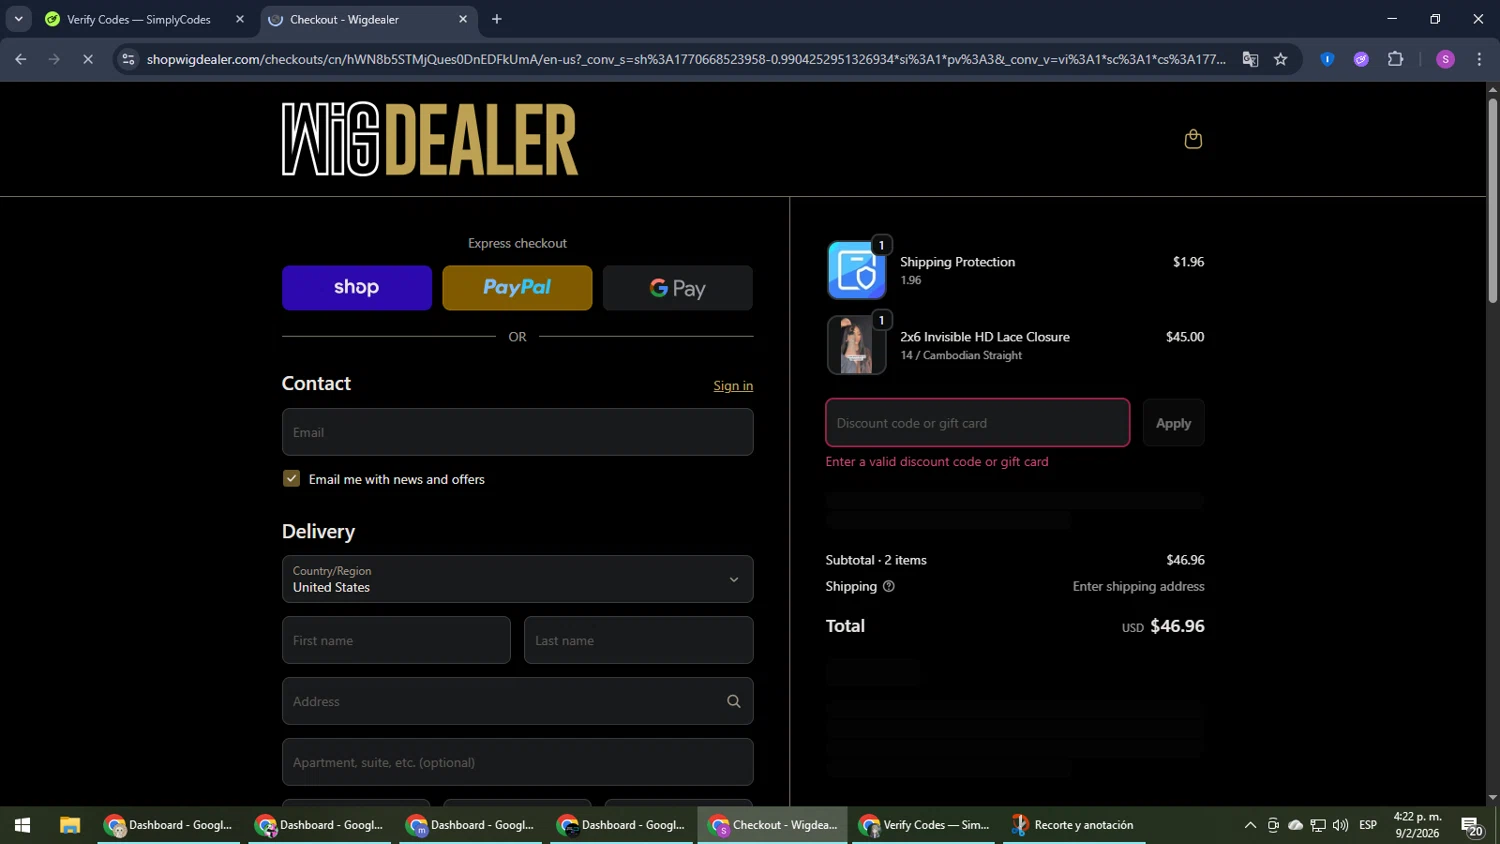Stop page loading in browser toolbar

pos(88,59)
